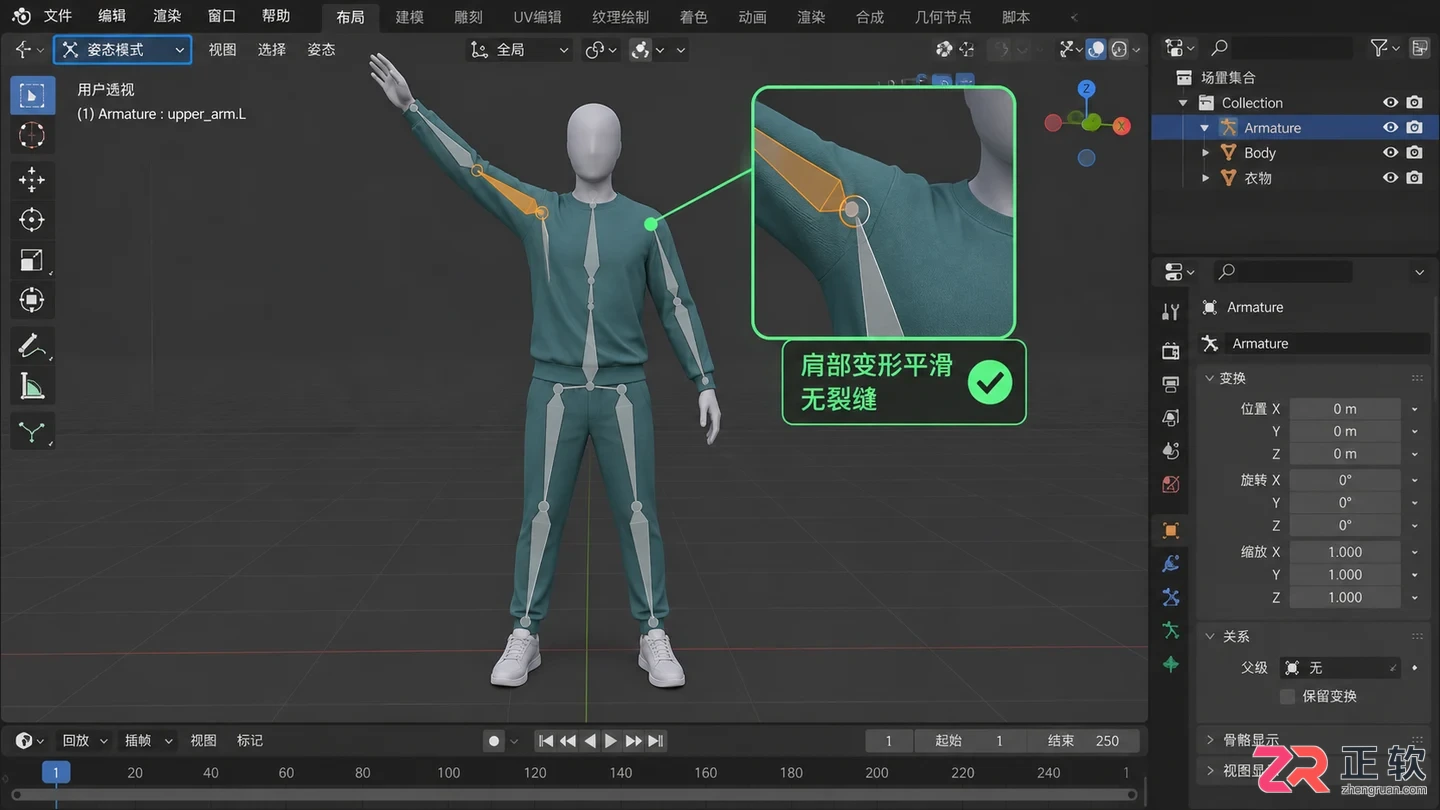
Task: Switch to the 雕刻 workspace tab
Action: 468,17
